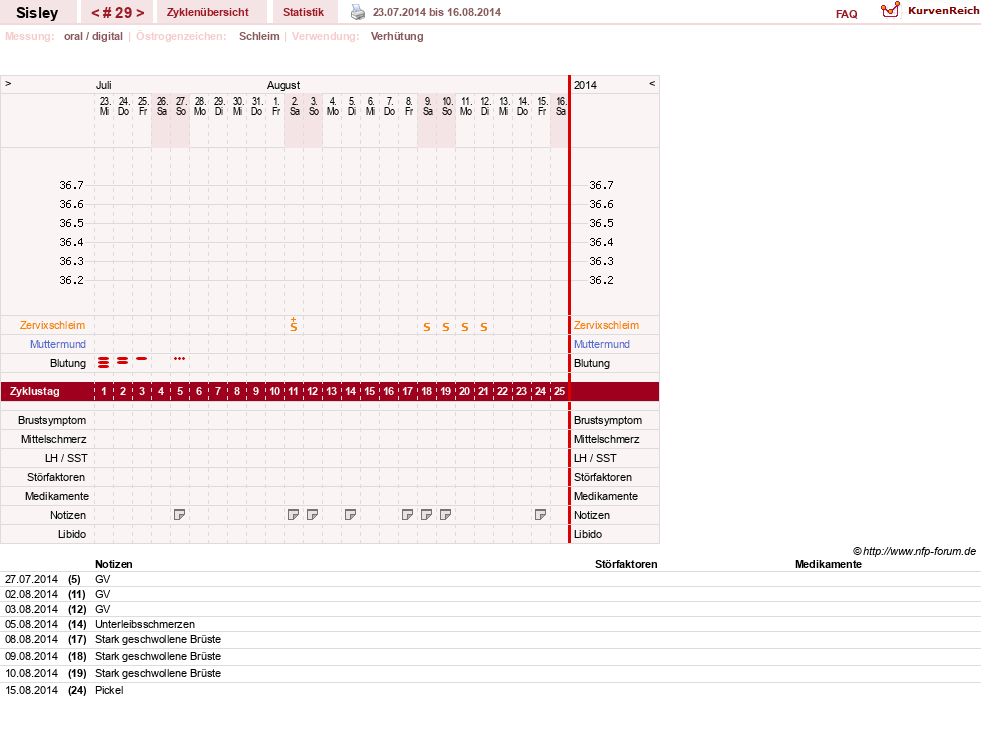Select cycle day 25 in Zyklustag row
981x743 pixels.
[559, 392]
